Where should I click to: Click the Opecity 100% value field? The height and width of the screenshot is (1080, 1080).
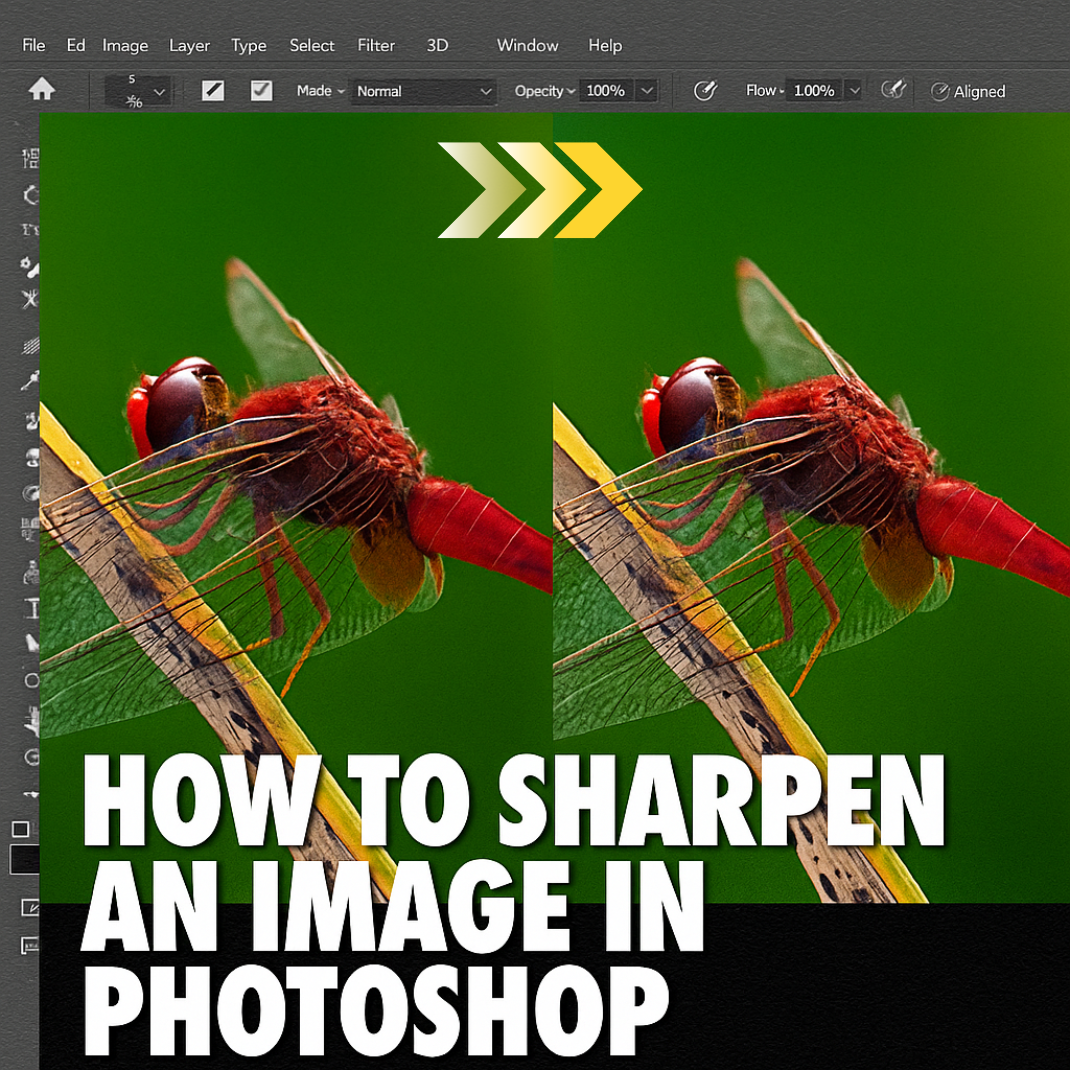click(x=606, y=91)
